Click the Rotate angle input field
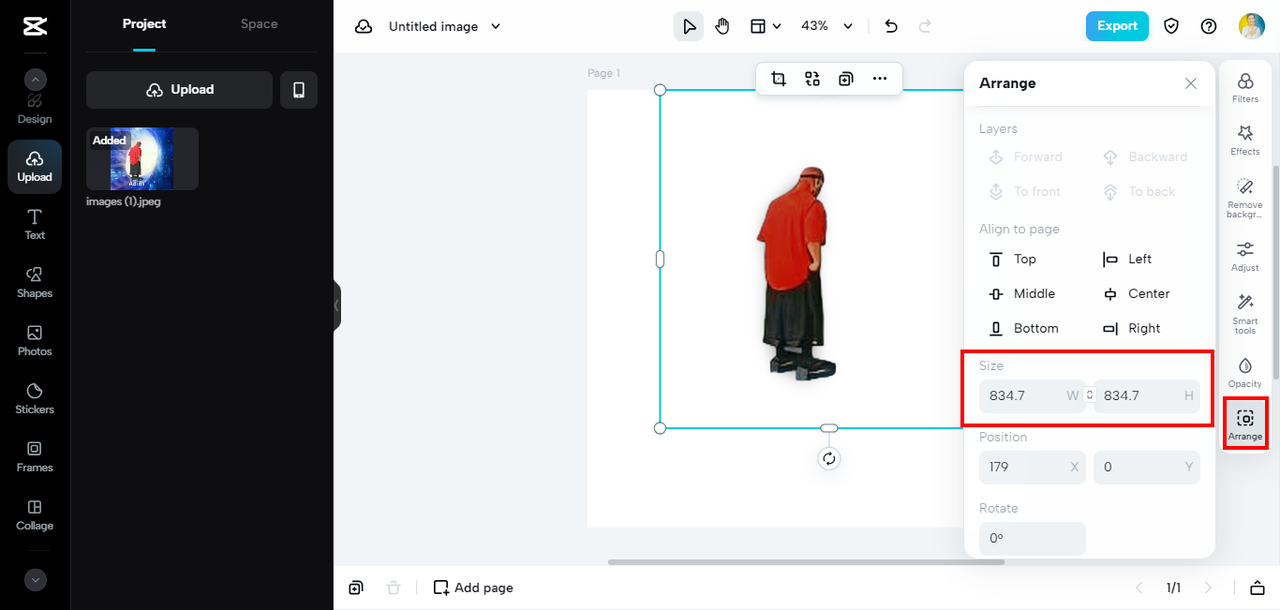The height and width of the screenshot is (610, 1280). 1032,538
